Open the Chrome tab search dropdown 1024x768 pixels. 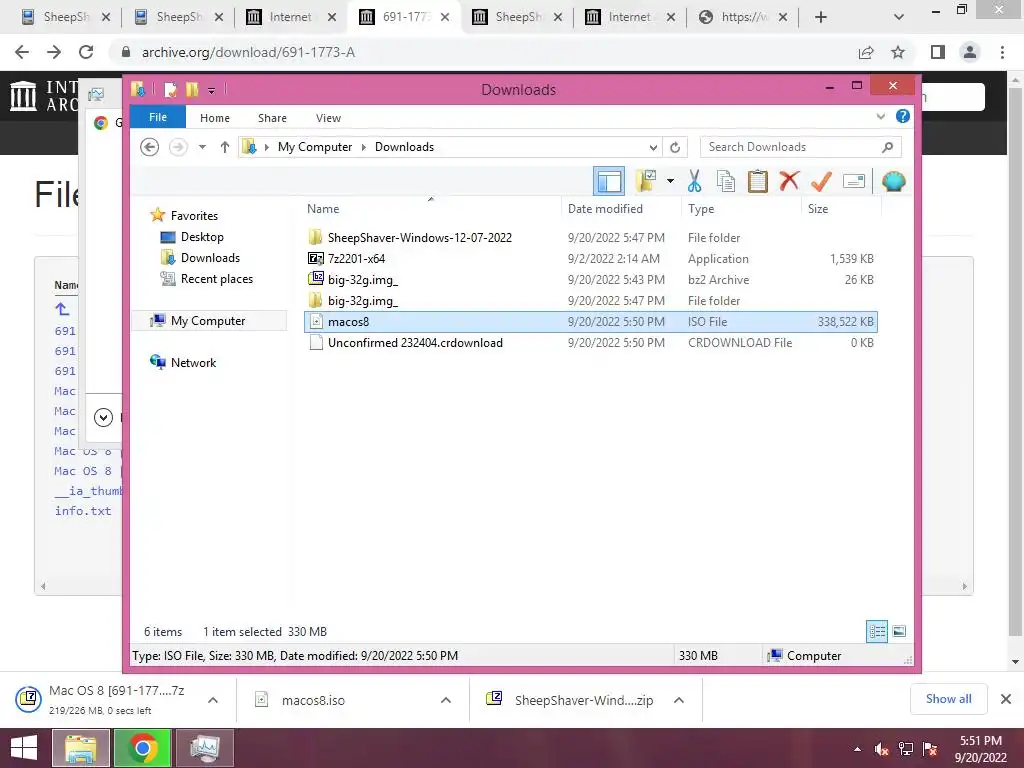point(899,17)
